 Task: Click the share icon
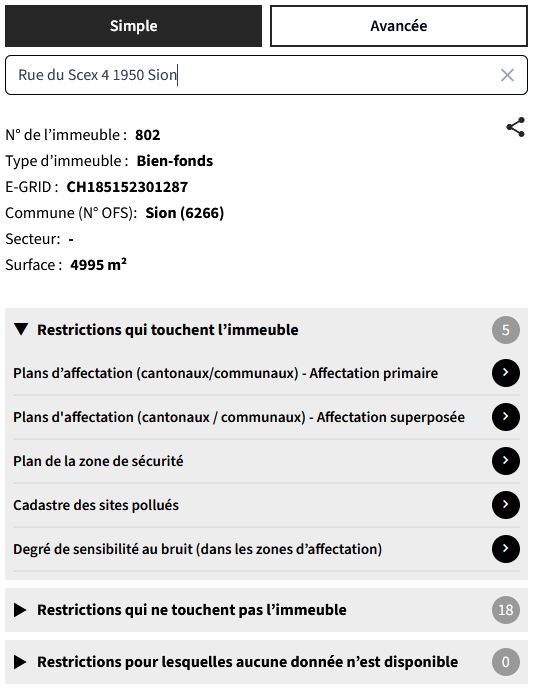515,127
